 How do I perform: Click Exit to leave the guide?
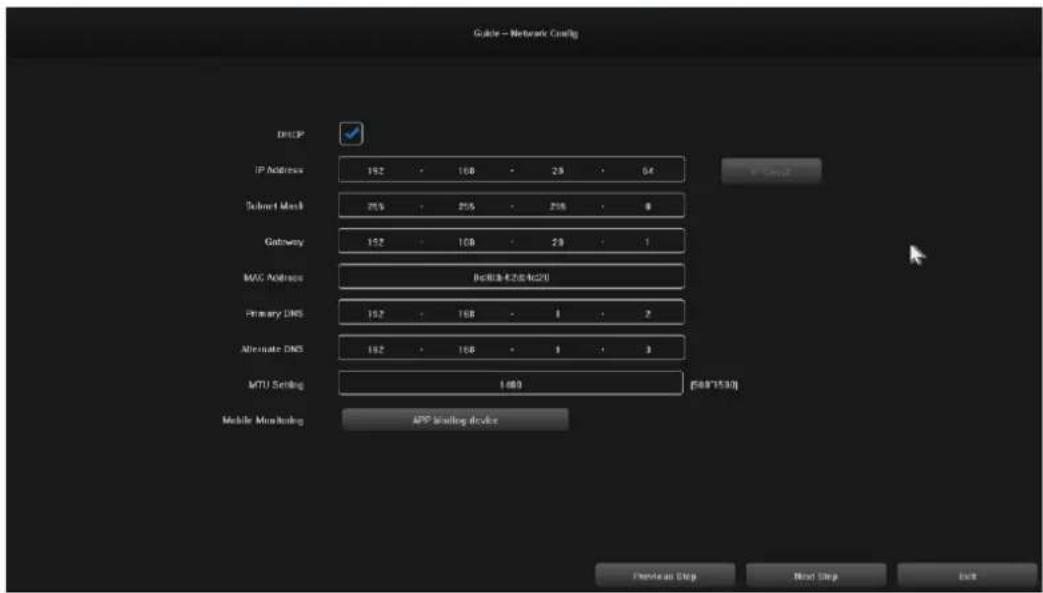(x=967, y=576)
